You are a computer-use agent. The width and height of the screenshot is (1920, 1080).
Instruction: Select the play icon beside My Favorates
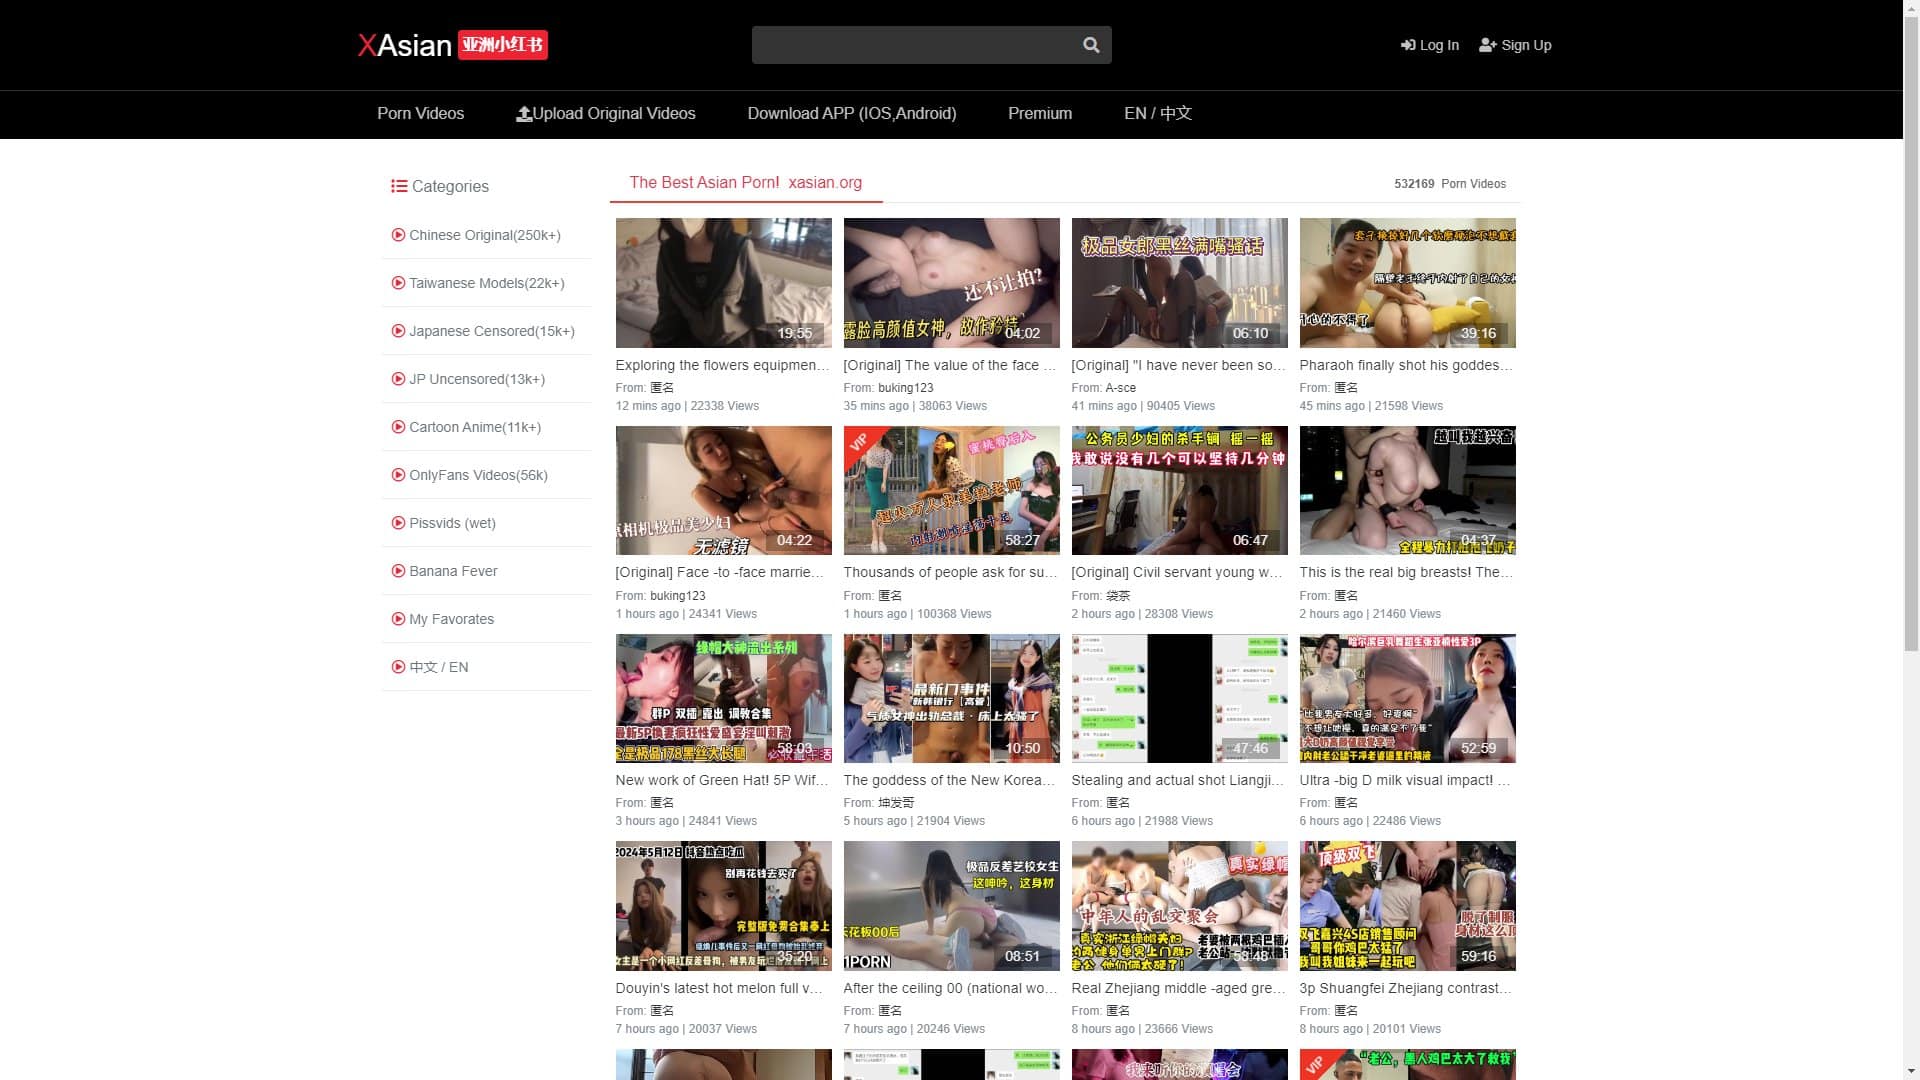(398, 619)
